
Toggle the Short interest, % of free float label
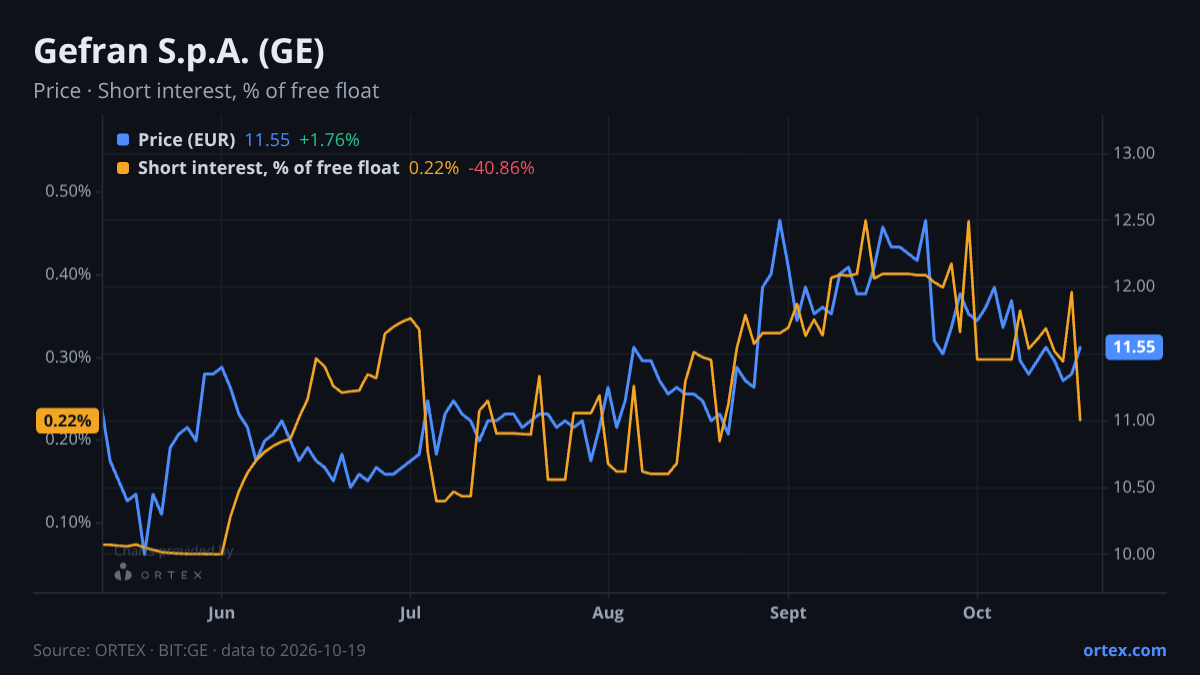point(268,168)
